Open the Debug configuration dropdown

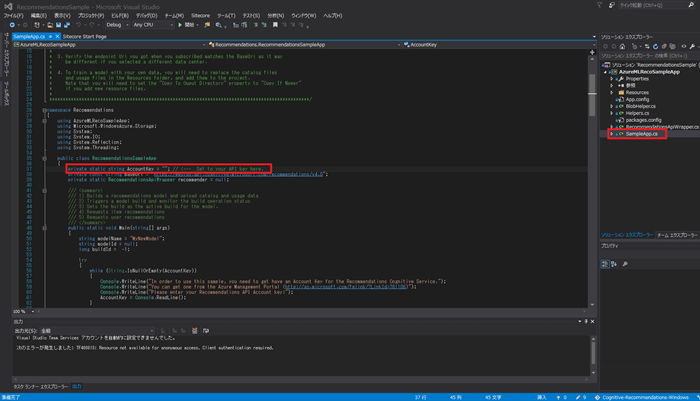[117, 25]
